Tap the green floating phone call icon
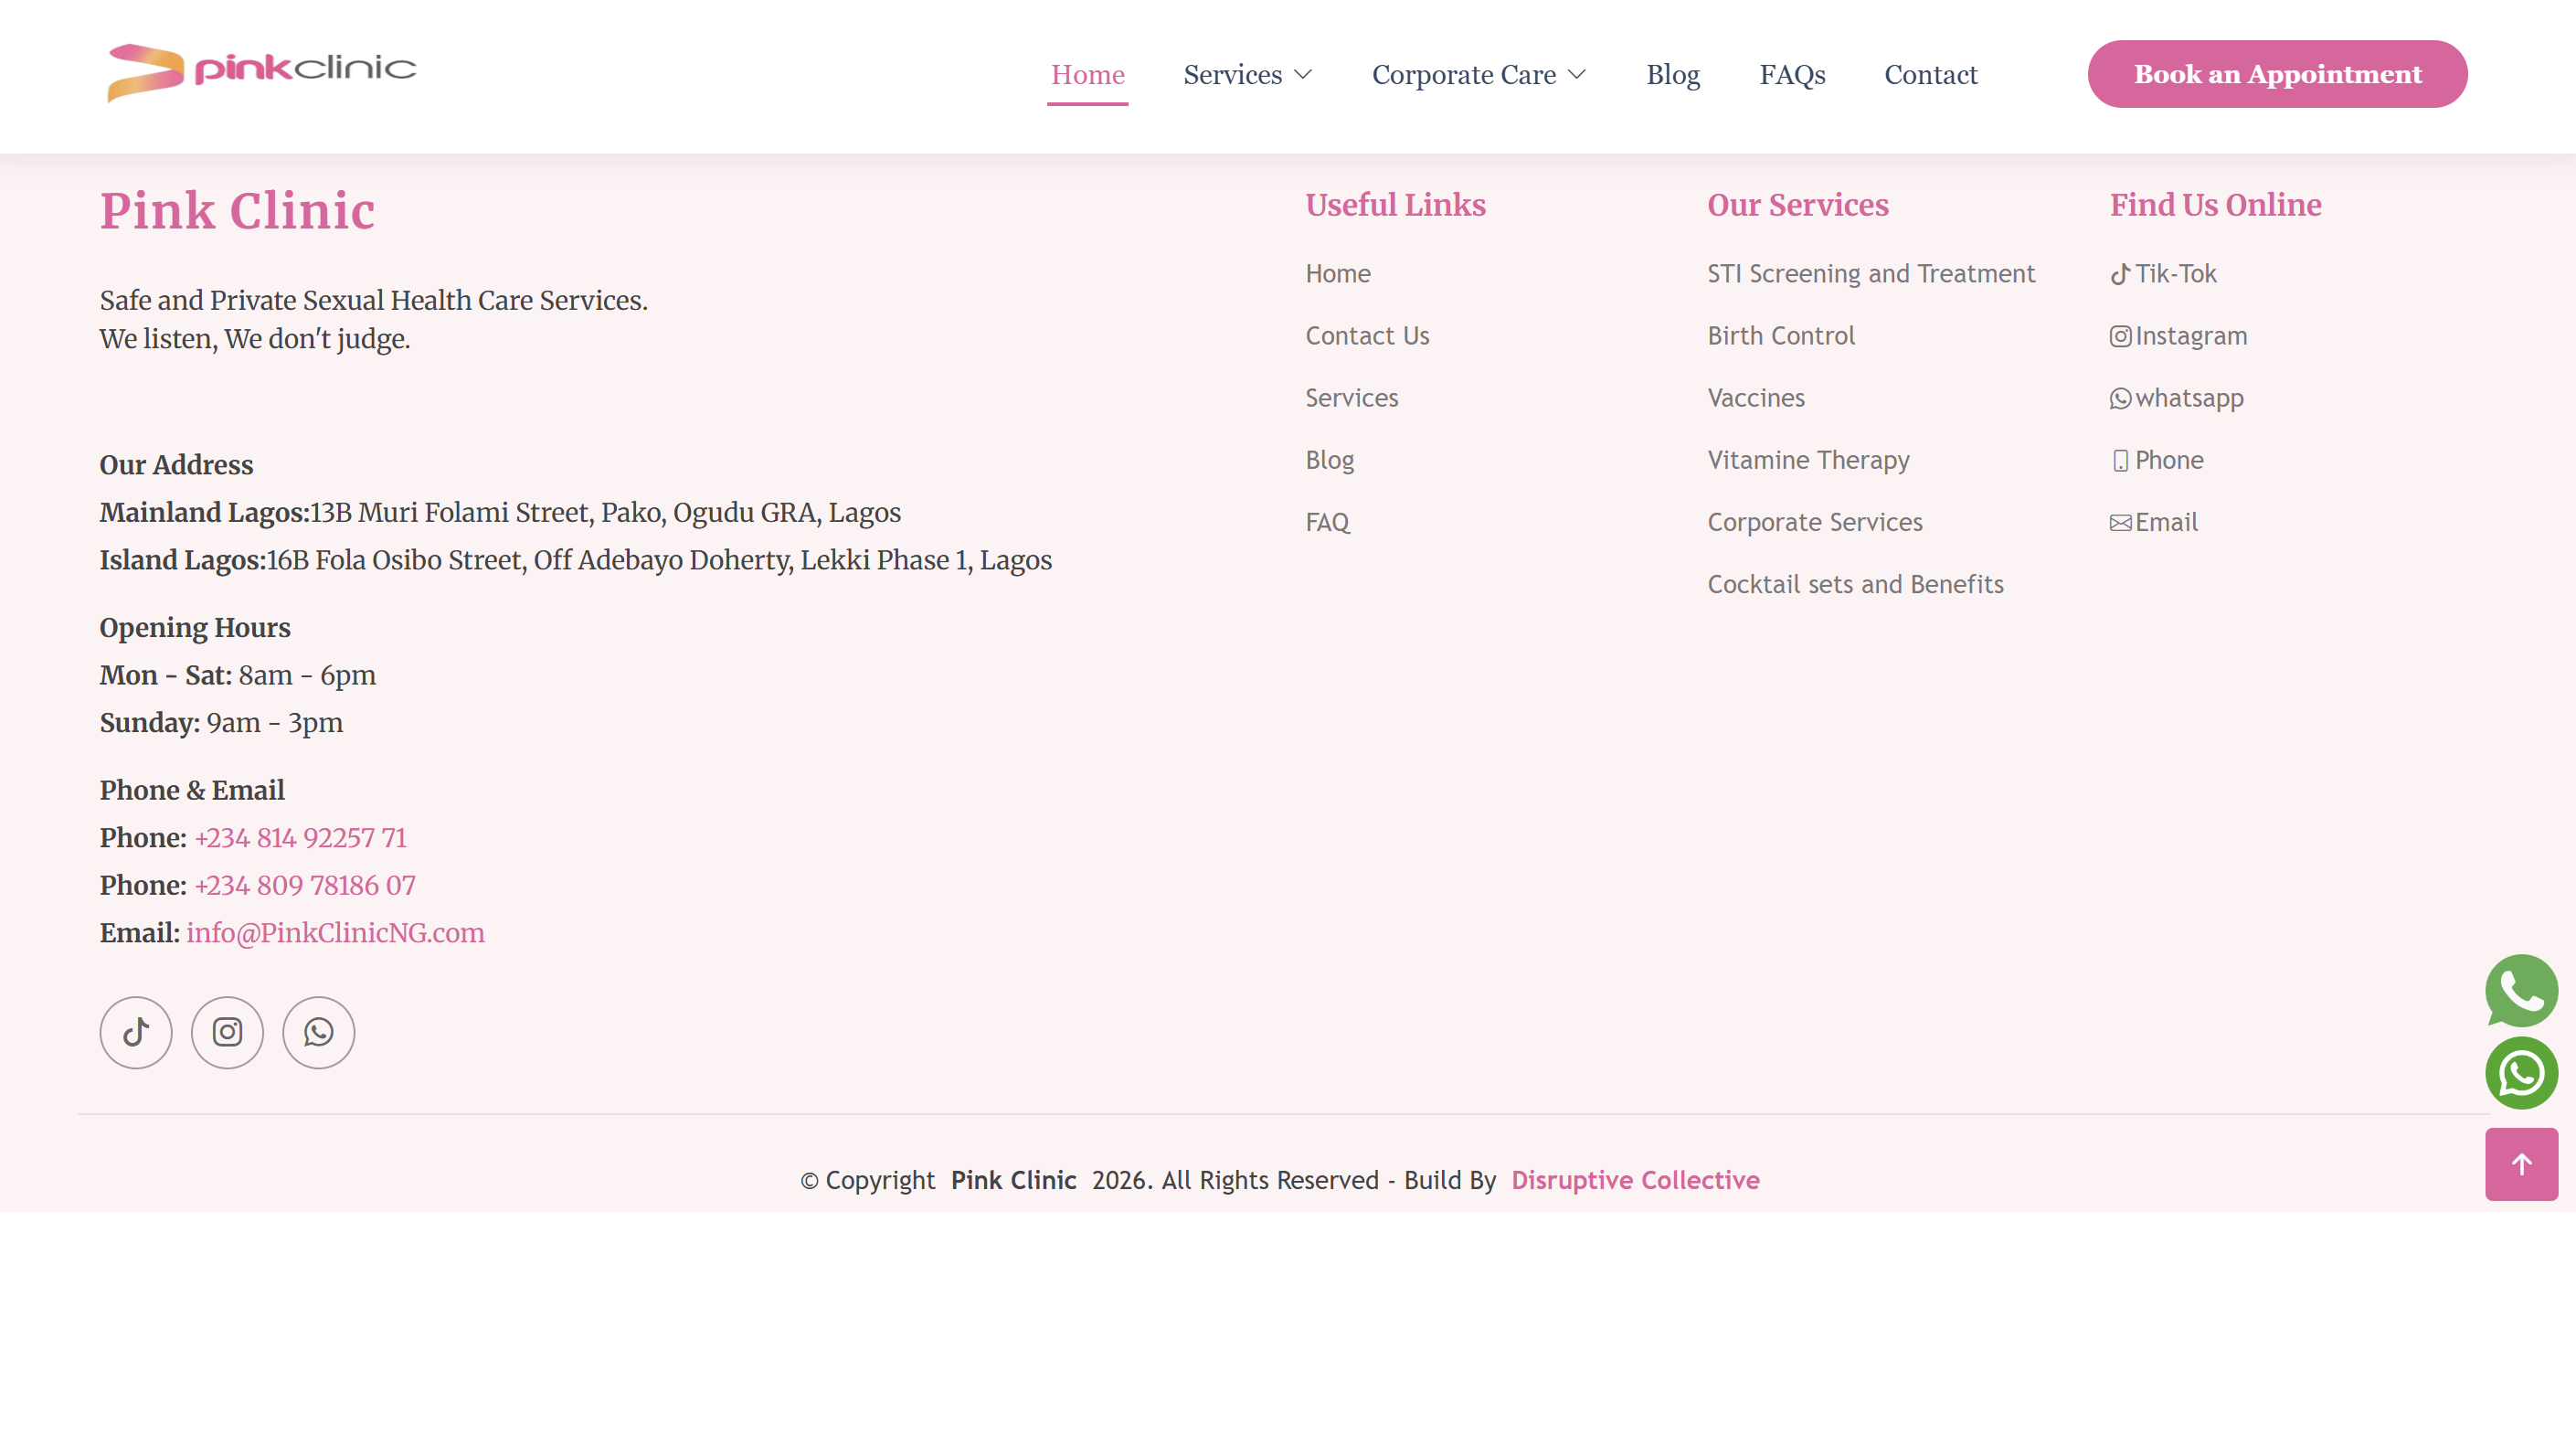Image resolution: width=2576 pixels, height=1445 pixels. coord(2521,990)
